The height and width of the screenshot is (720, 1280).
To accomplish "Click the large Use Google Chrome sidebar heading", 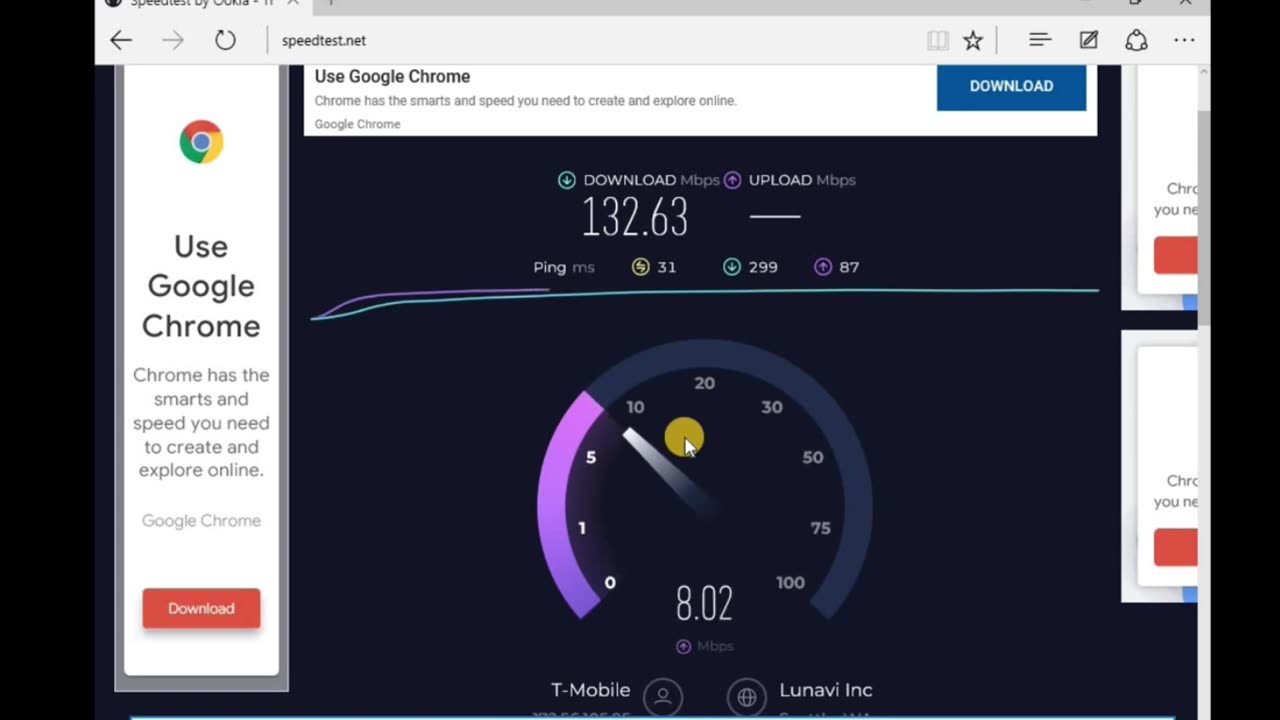I will tap(201, 286).
